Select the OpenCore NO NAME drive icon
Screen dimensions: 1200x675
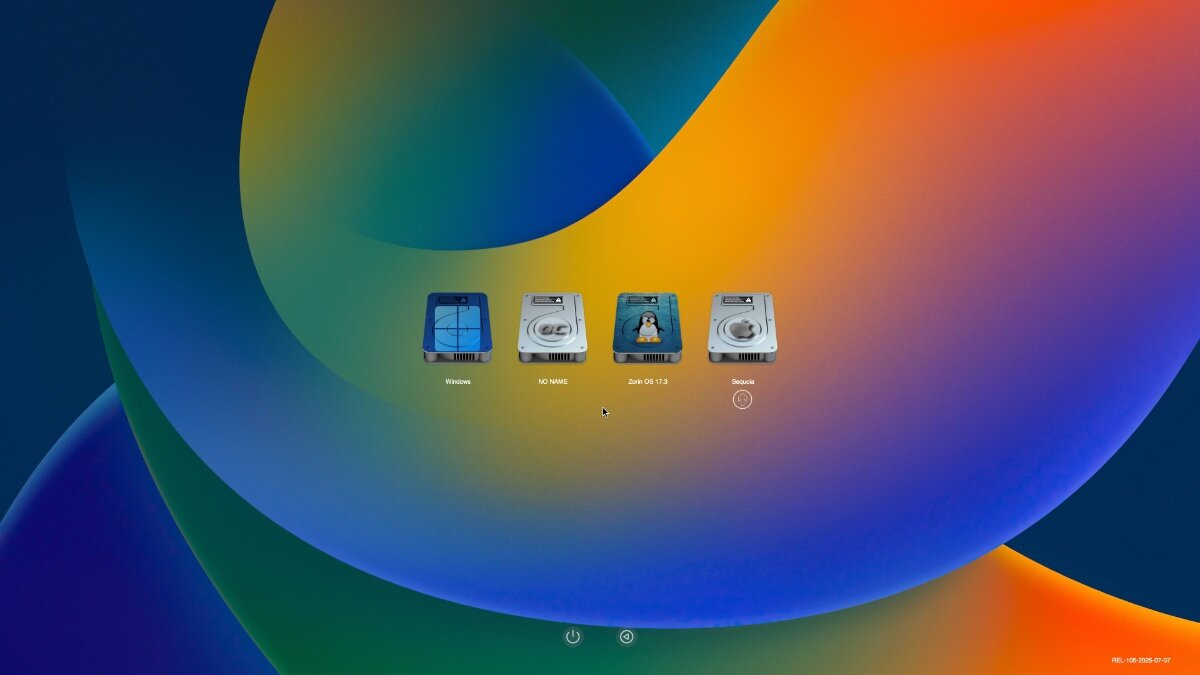pyautogui.click(x=552, y=328)
